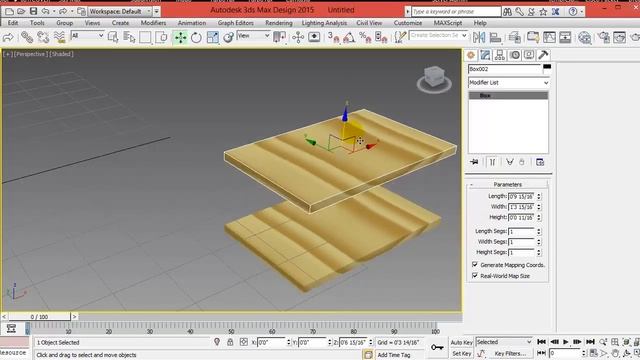Click the Shaded viewport label

point(61,54)
